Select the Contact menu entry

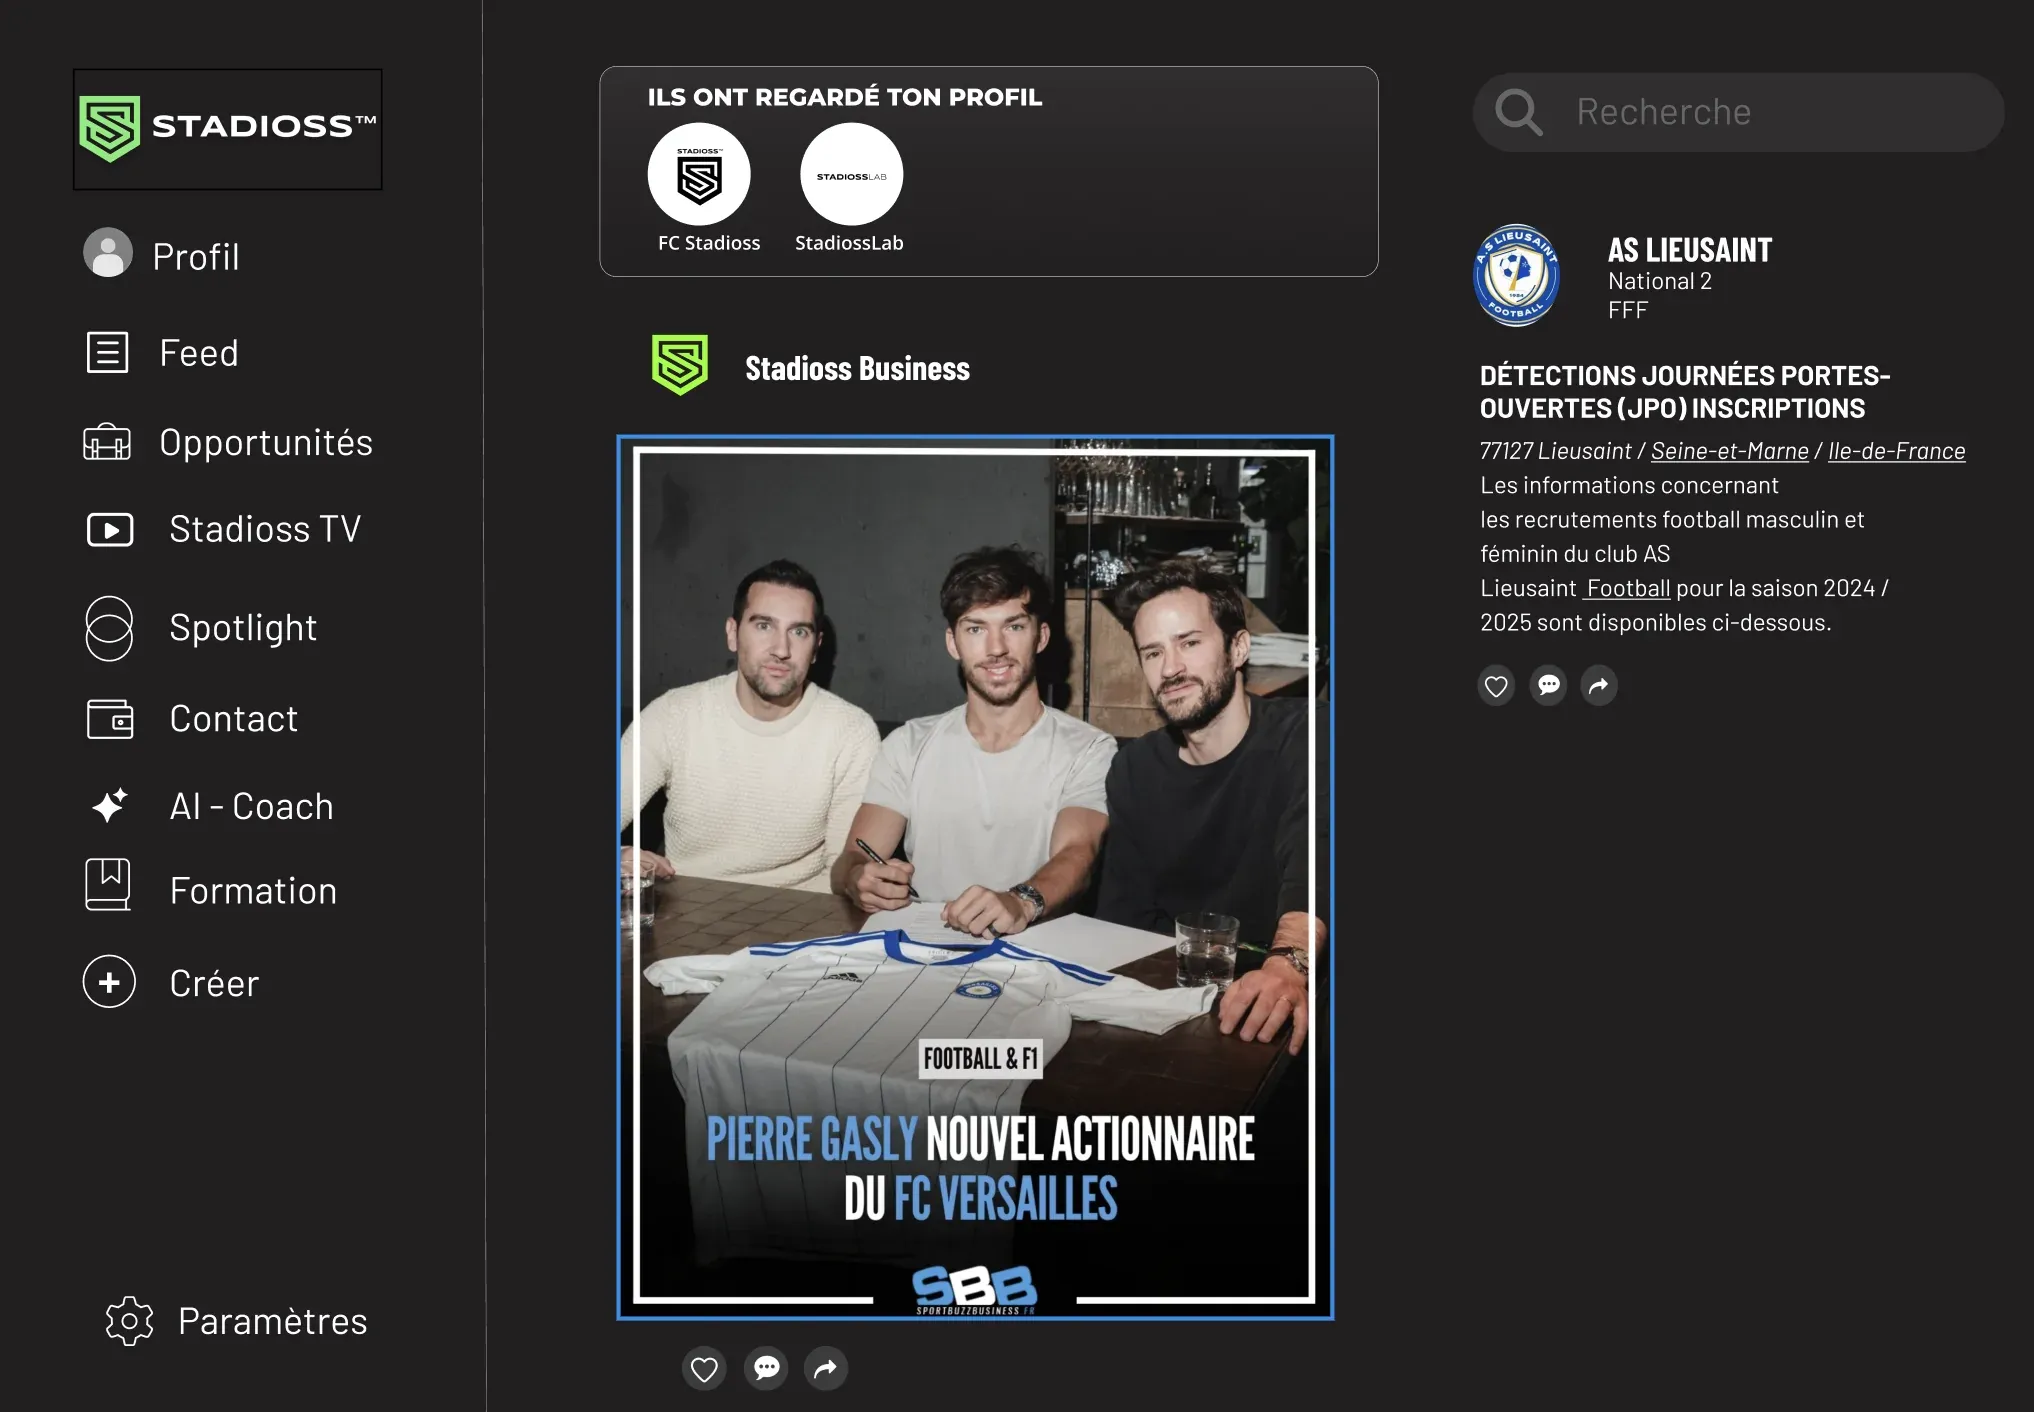(234, 719)
